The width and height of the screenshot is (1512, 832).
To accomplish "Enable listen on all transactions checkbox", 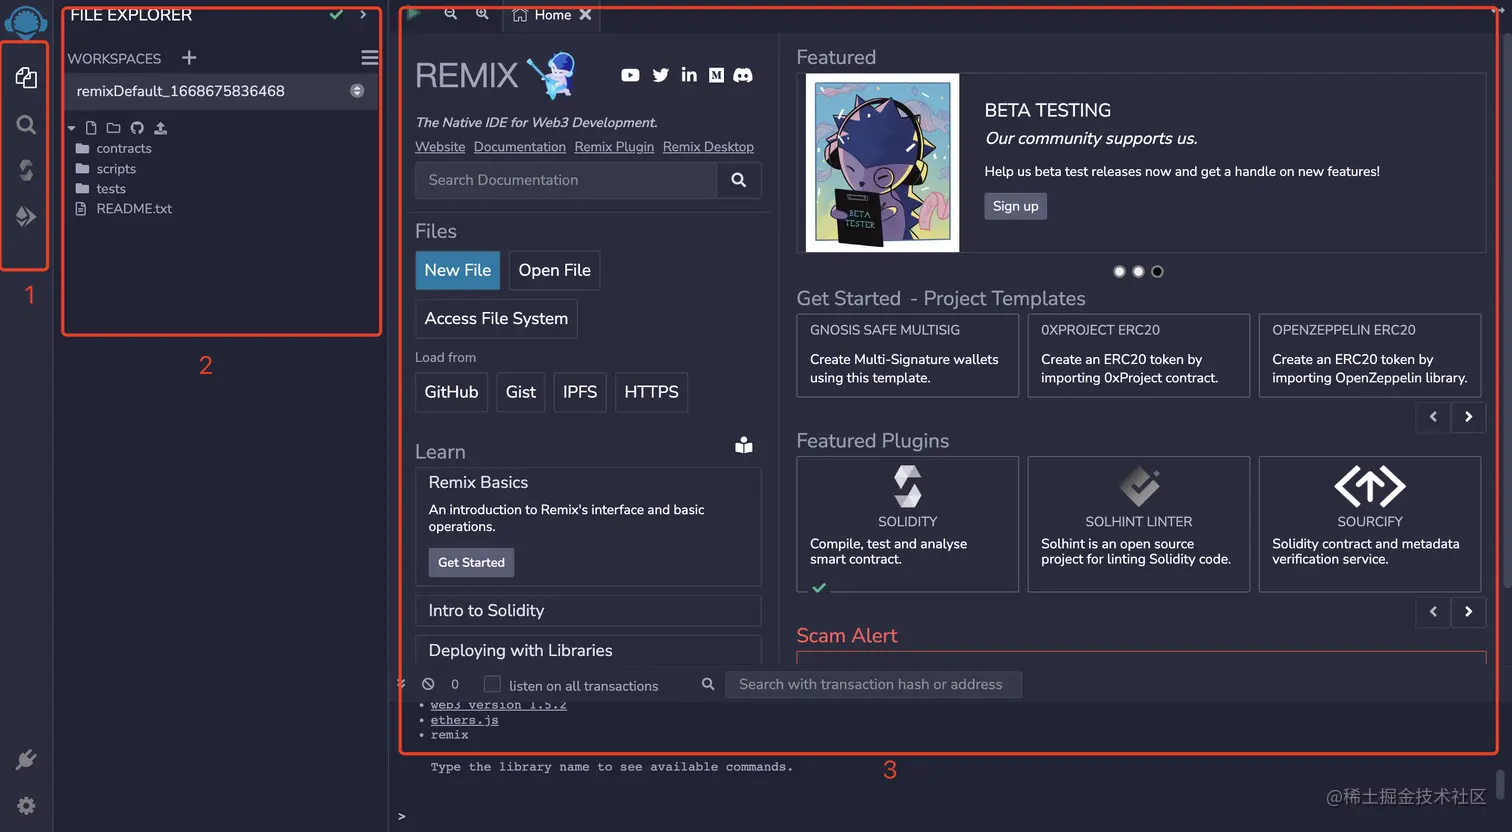I will pyautogui.click(x=492, y=684).
